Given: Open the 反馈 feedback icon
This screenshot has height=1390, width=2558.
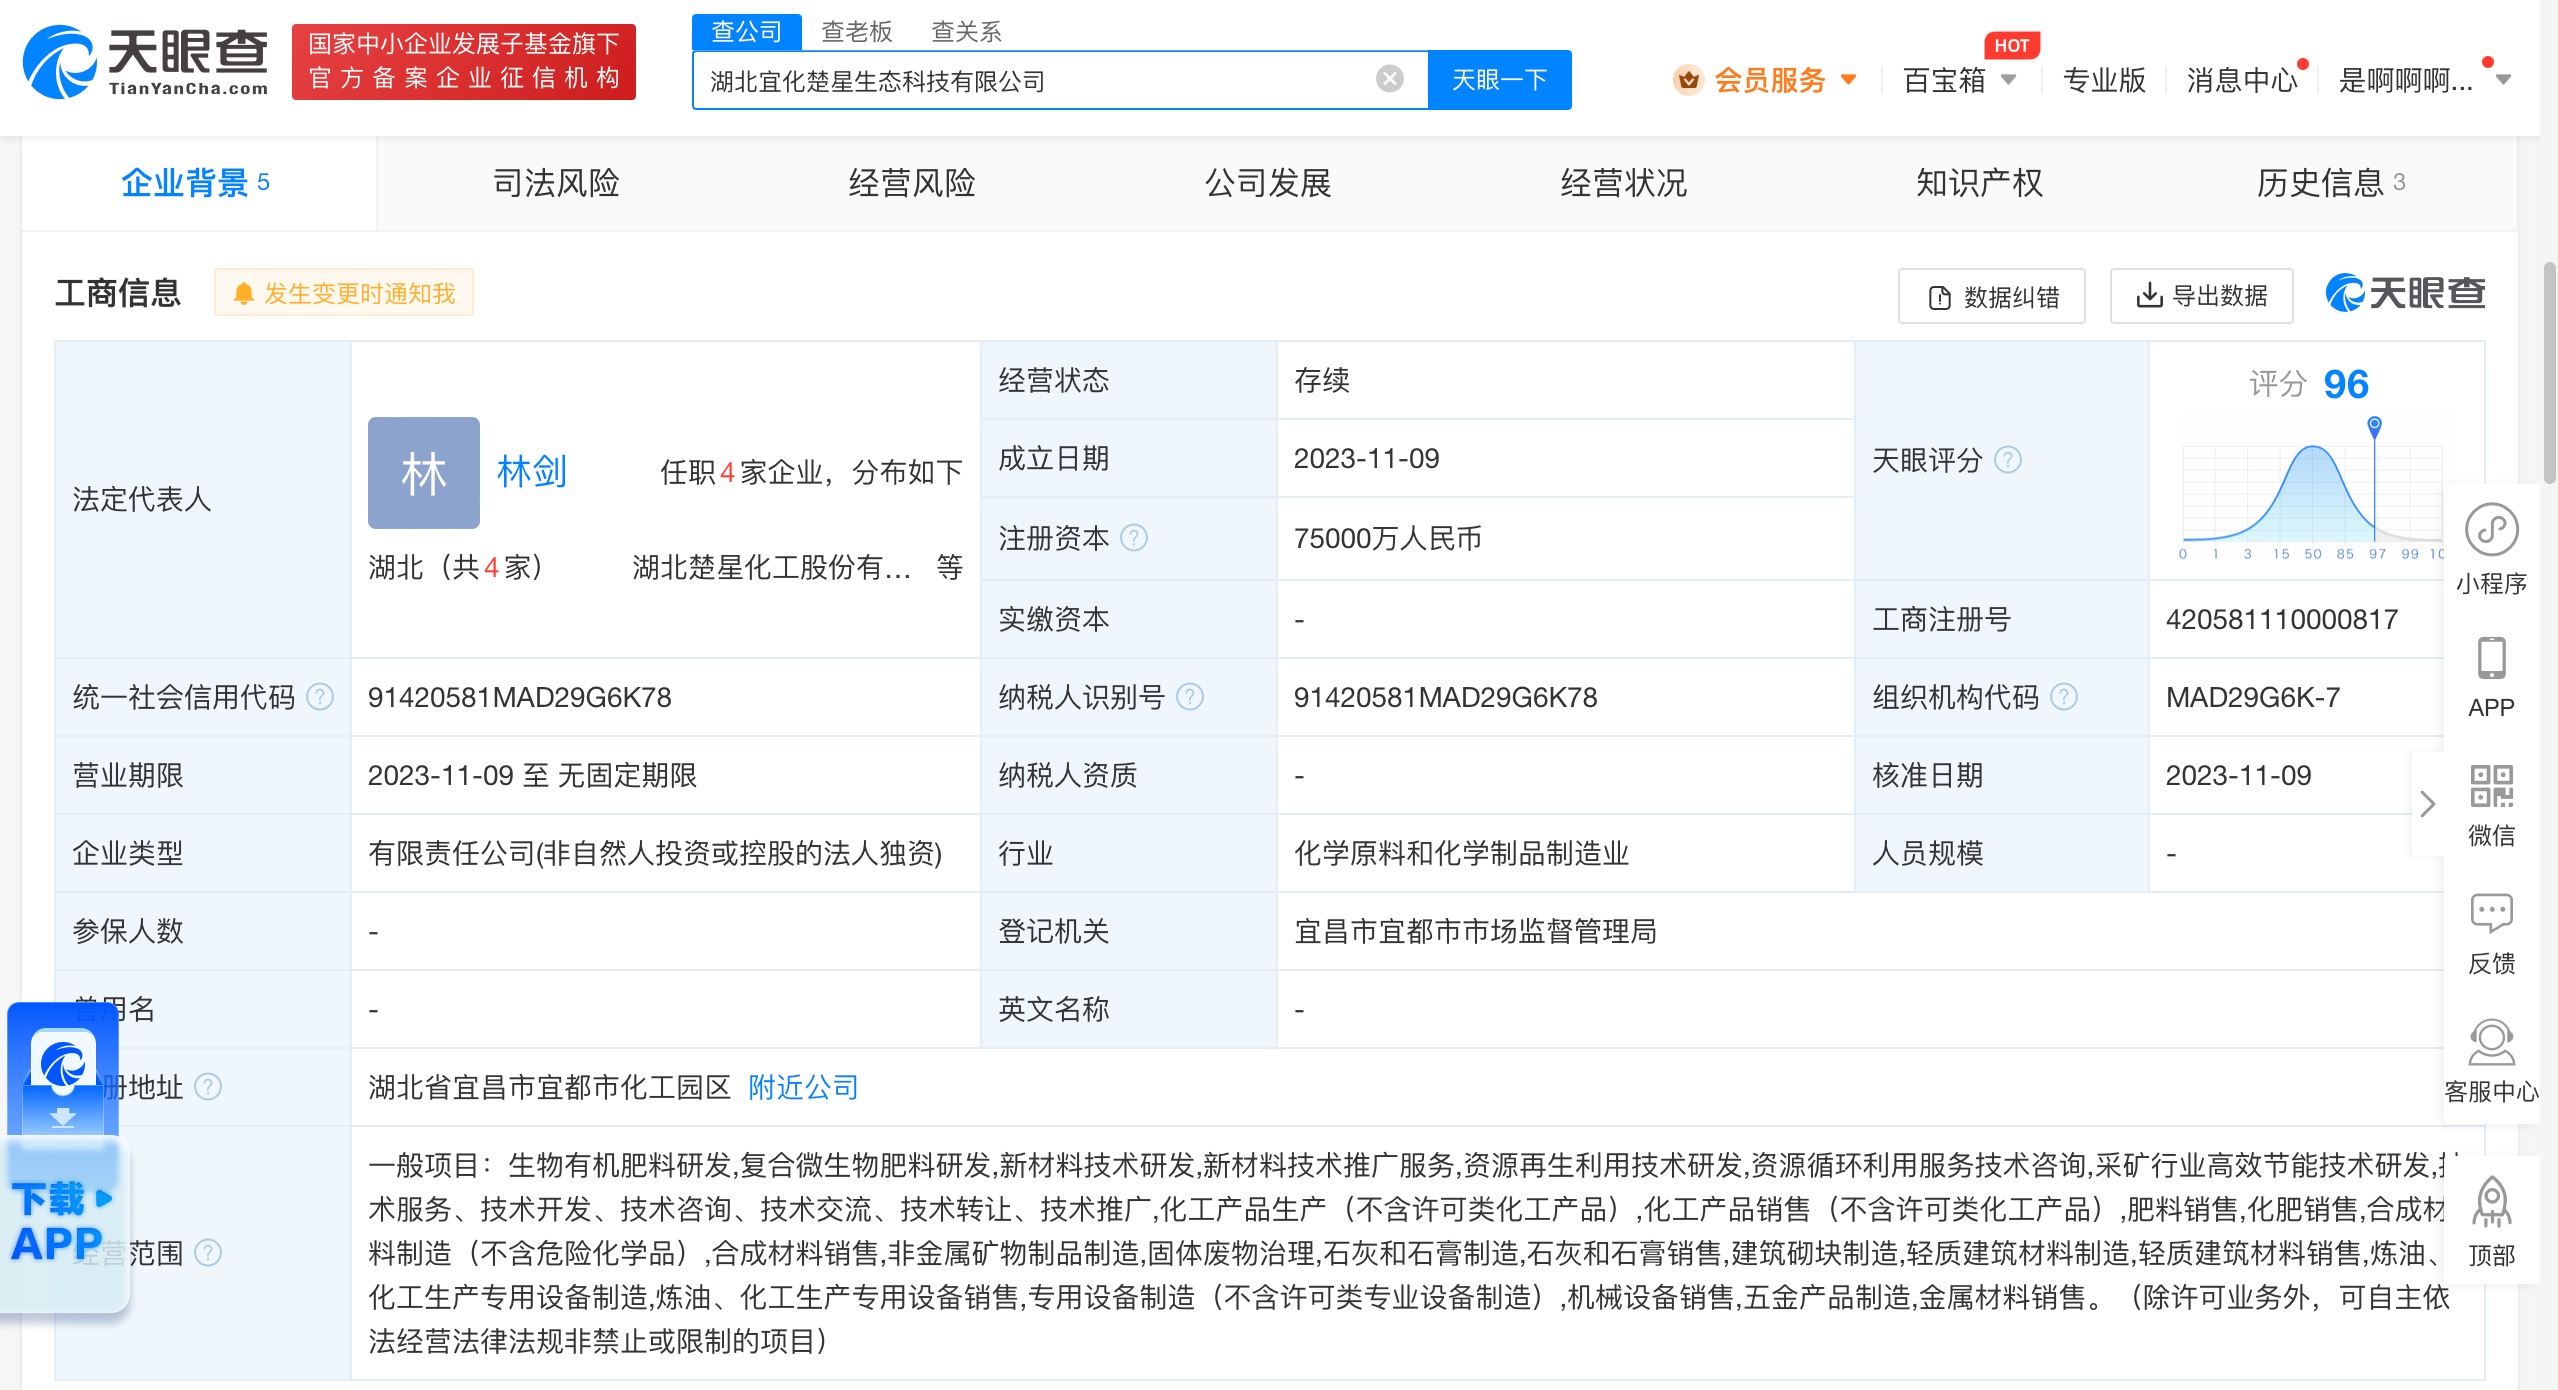Looking at the screenshot, I should point(2491,914).
